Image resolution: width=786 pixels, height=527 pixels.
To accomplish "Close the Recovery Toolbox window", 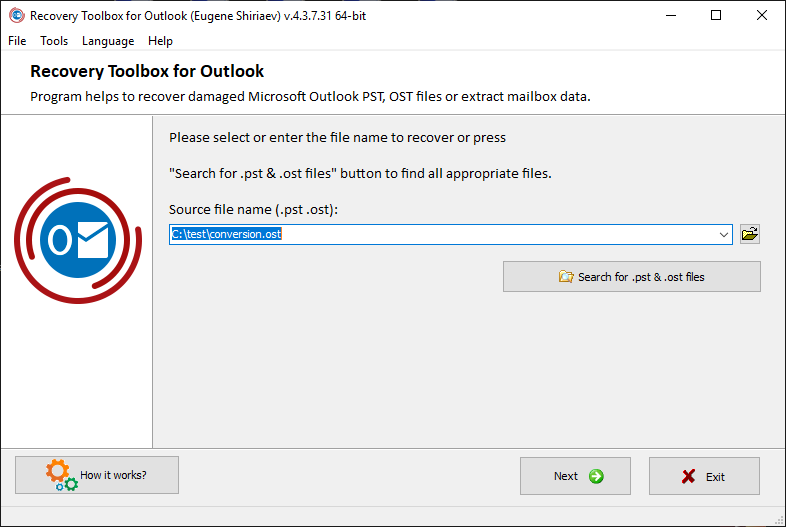I will pyautogui.click(x=761, y=16).
